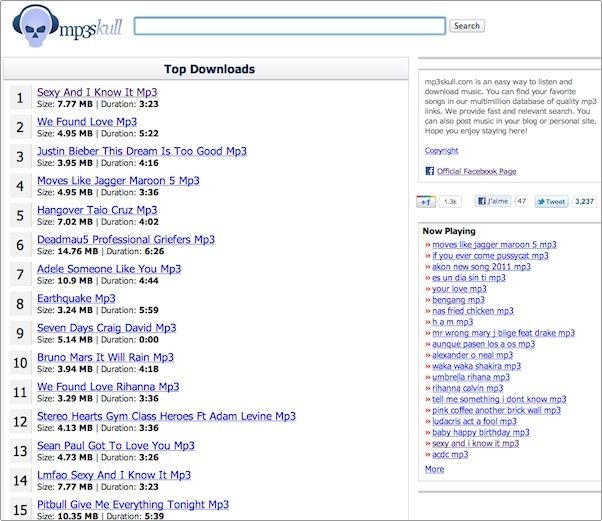Screen dimensions: 602x521
Task: Click 'waka waka shakira mp3'
Action: [x=476, y=366]
